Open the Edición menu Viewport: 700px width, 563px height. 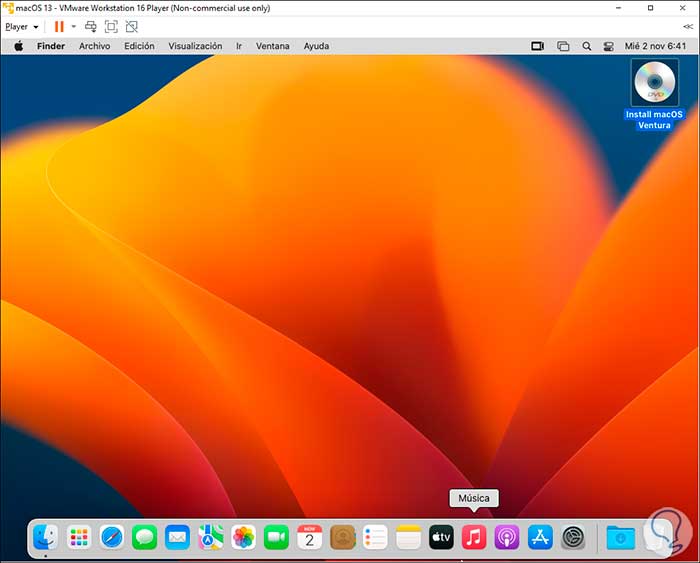click(139, 46)
